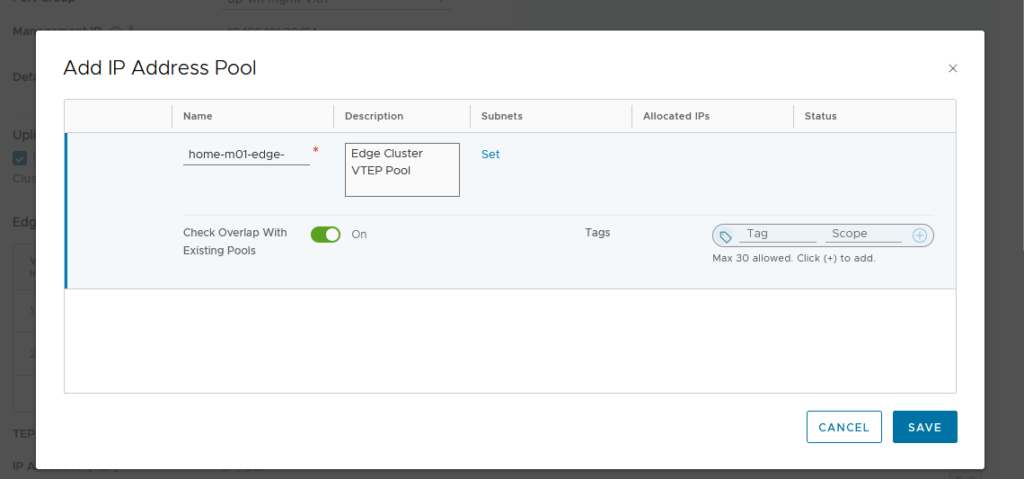Click the Name column header
This screenshot has width=1024, height=479.
click(198, 116)
